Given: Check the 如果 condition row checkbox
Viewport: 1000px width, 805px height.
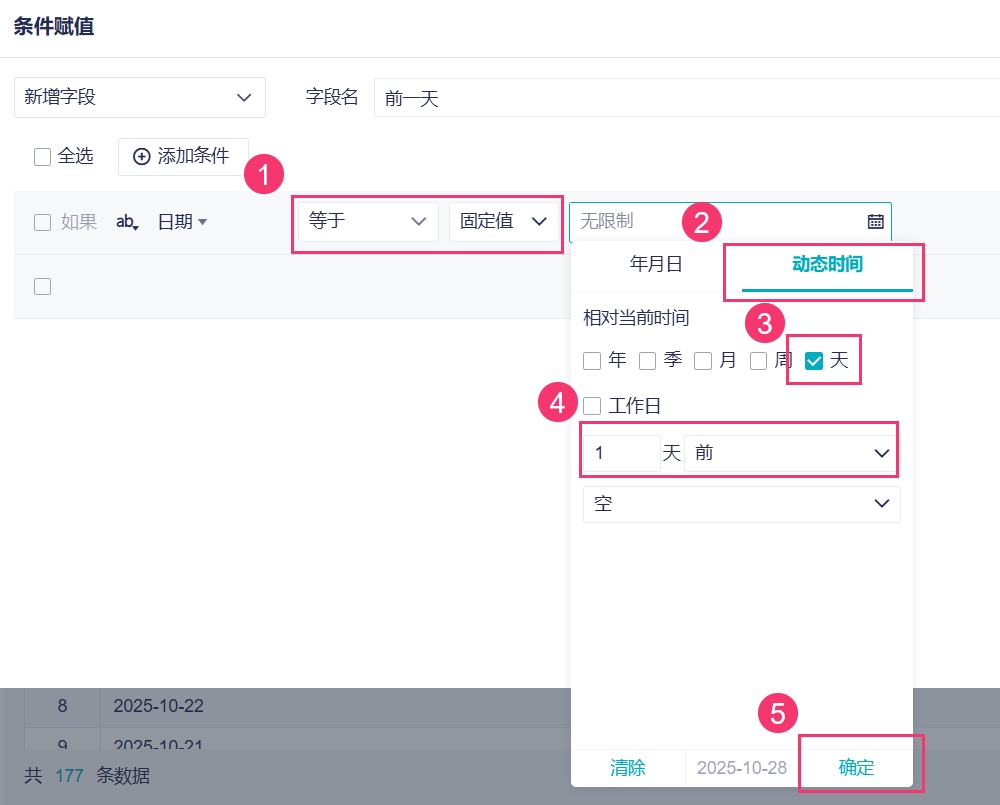Looking at the screenshot, I should pos(42,222).
